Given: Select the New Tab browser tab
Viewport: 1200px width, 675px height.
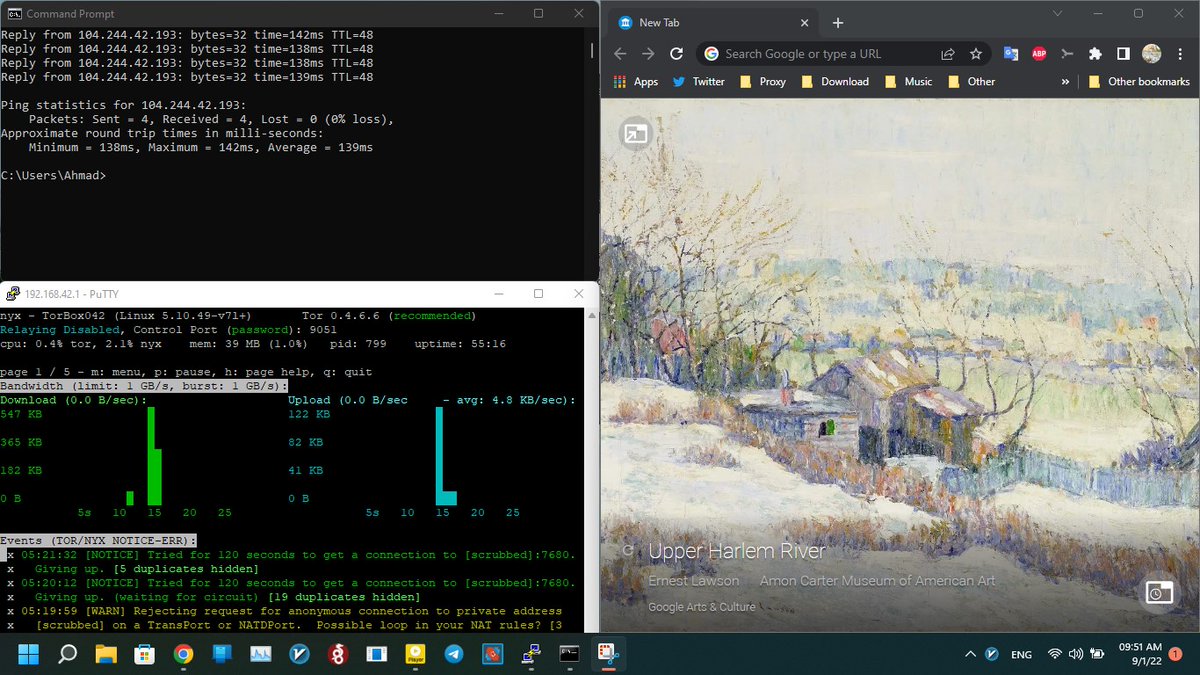Looking at the screenshot, I should 700,21.
